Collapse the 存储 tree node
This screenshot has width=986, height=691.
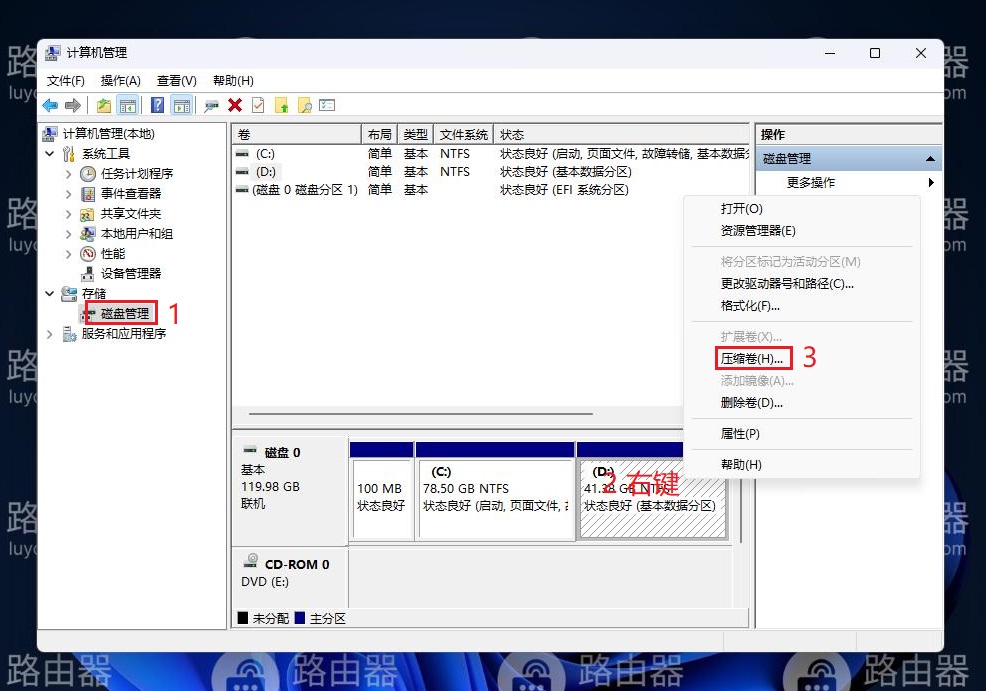[50, 294]
